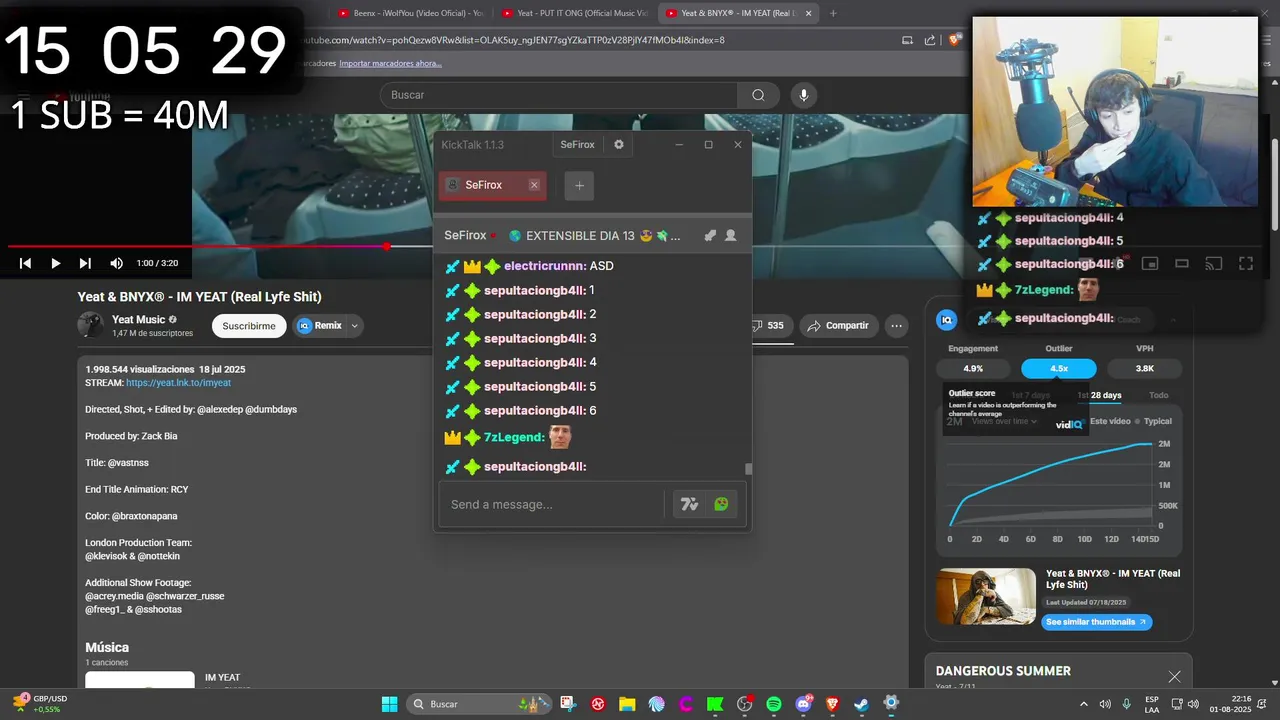Select the SeFirox chatroom tab
The width and height of the screenshot is (1280, 720).
(492, 185)
